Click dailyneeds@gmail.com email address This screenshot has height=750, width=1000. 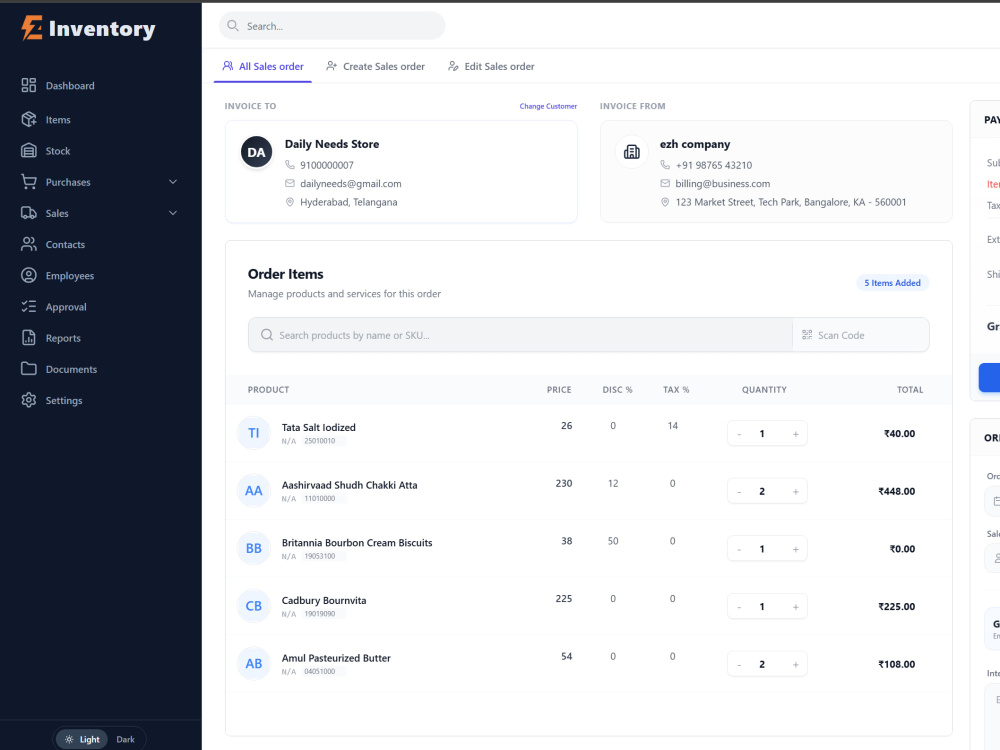[351, 183]
